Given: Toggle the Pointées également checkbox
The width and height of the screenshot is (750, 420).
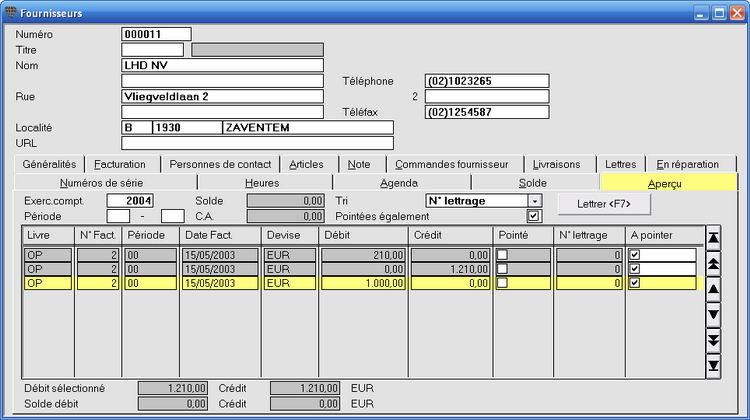Looking at the screenshot, I should tap(533, 216).
